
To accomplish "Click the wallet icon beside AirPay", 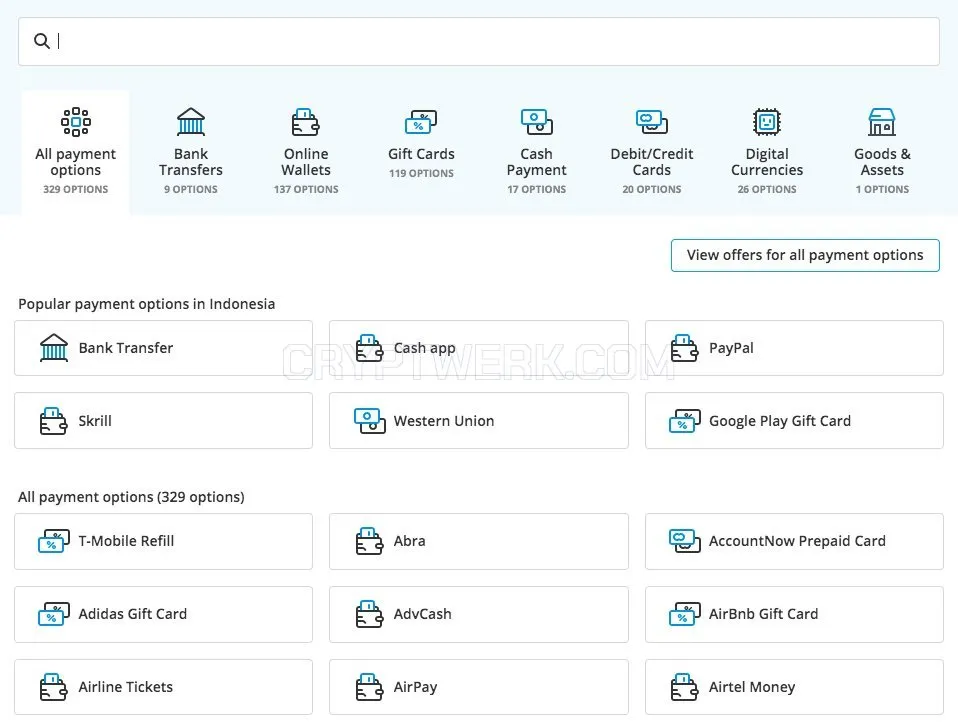I will point(369,687).
